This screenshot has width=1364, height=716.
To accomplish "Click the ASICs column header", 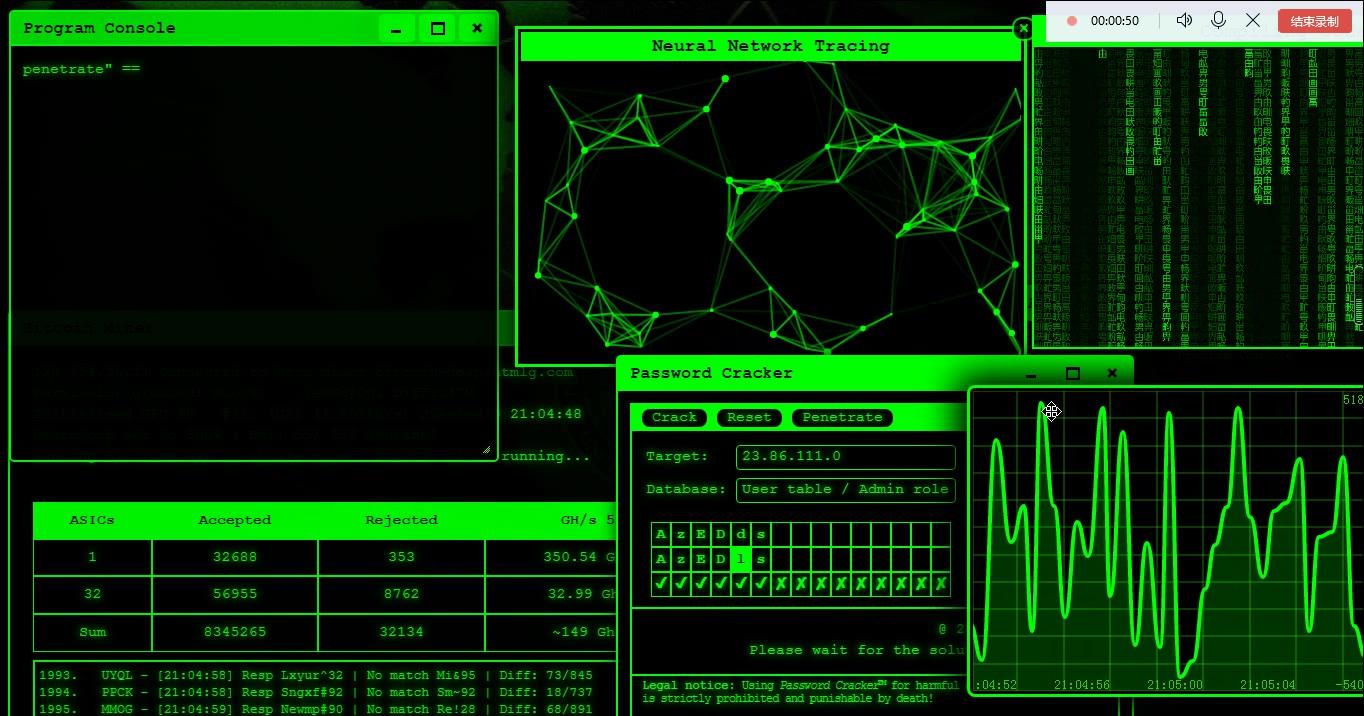I will (92, 520).
